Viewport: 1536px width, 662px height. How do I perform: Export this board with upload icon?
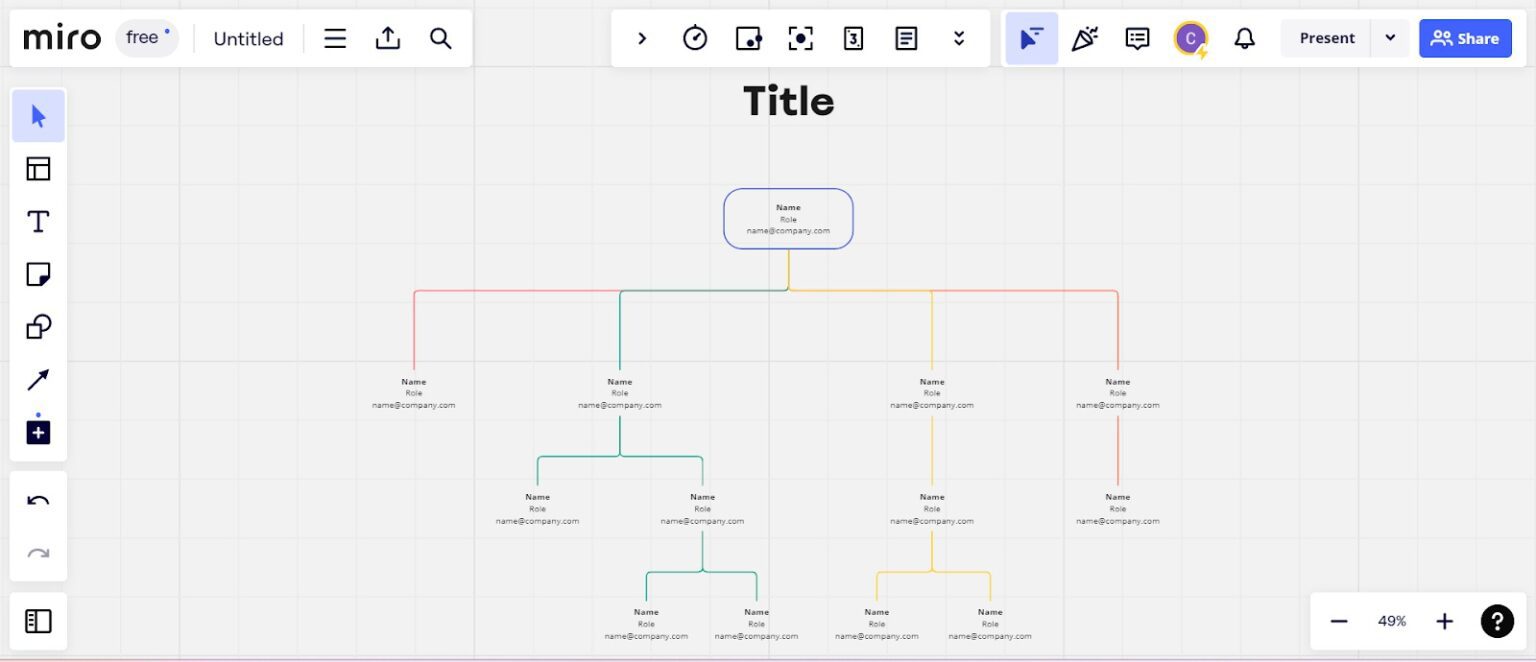click(x=388, y=38)
